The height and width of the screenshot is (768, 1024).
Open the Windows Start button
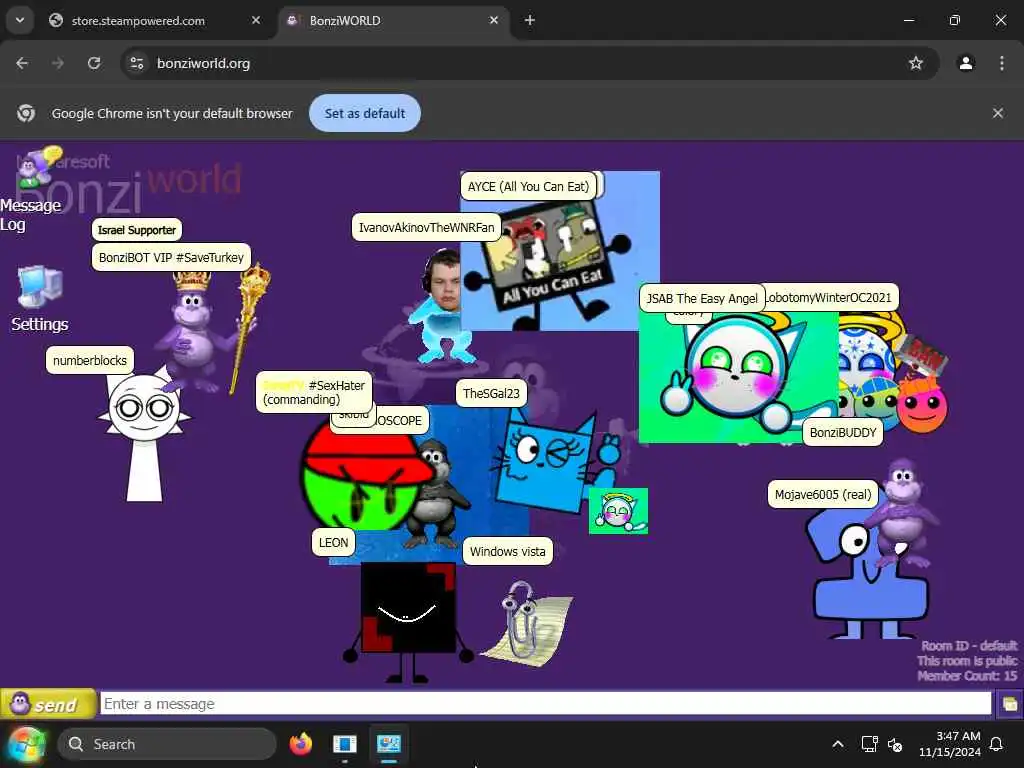pyautogui.click(x=27, y=744)
